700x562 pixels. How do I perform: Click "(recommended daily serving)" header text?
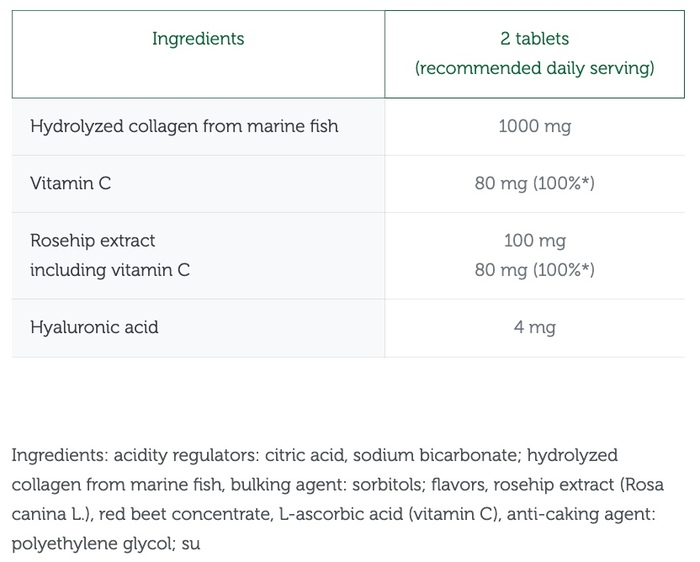click(534, 68)
